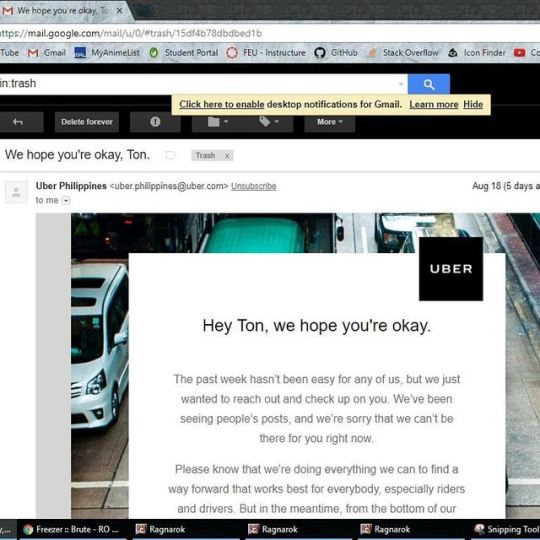Open the YouTube icon bookmark at right
Image resolution: width=540 pixels, height=540 pixels.
[x=519, y=53]
